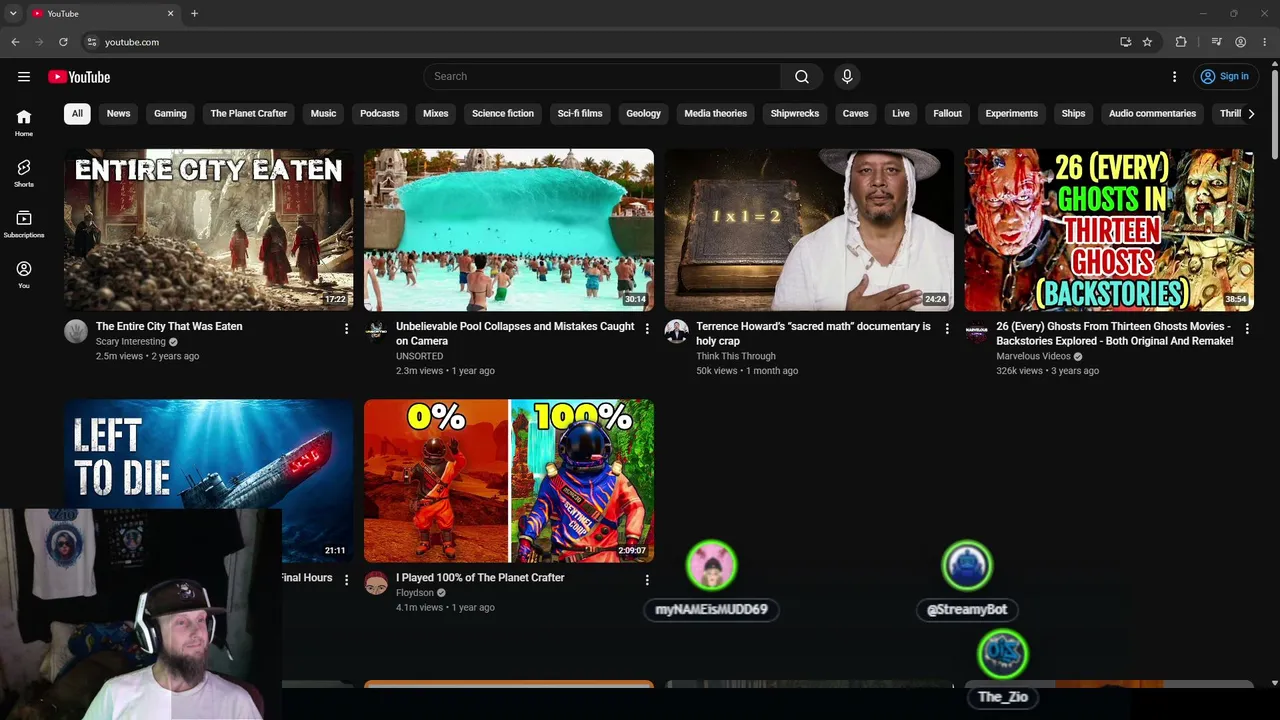Image resolution: width=1280 pixels, height=720 pixels.
Task: Close the YouTube browser tab
Action: 170,14
